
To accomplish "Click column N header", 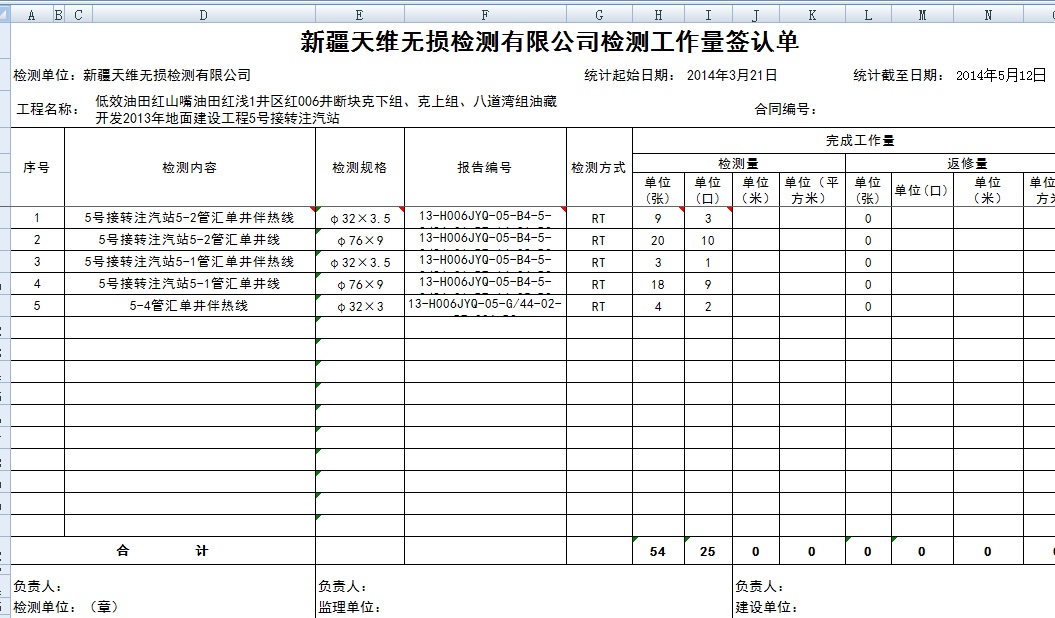I will (988, 15).
